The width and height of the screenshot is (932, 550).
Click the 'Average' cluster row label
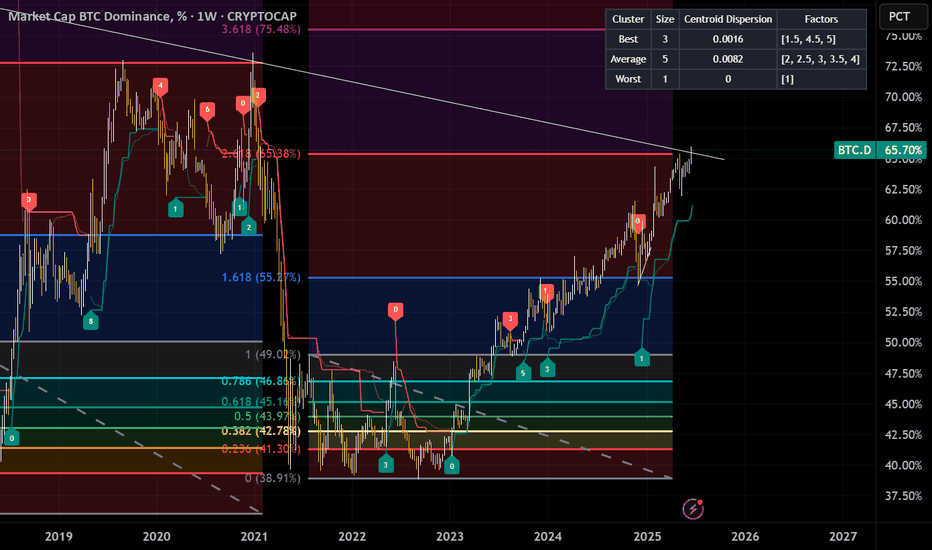tap(628, 59)
